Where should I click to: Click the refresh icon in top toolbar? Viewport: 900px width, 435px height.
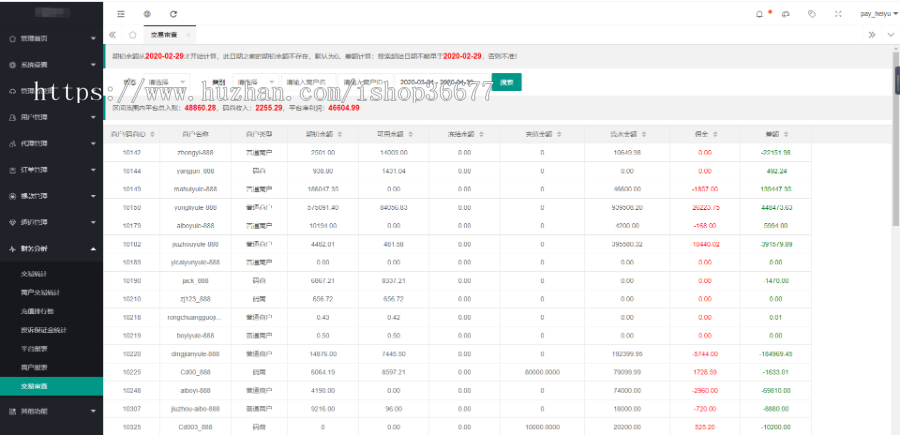click(173, 14)
